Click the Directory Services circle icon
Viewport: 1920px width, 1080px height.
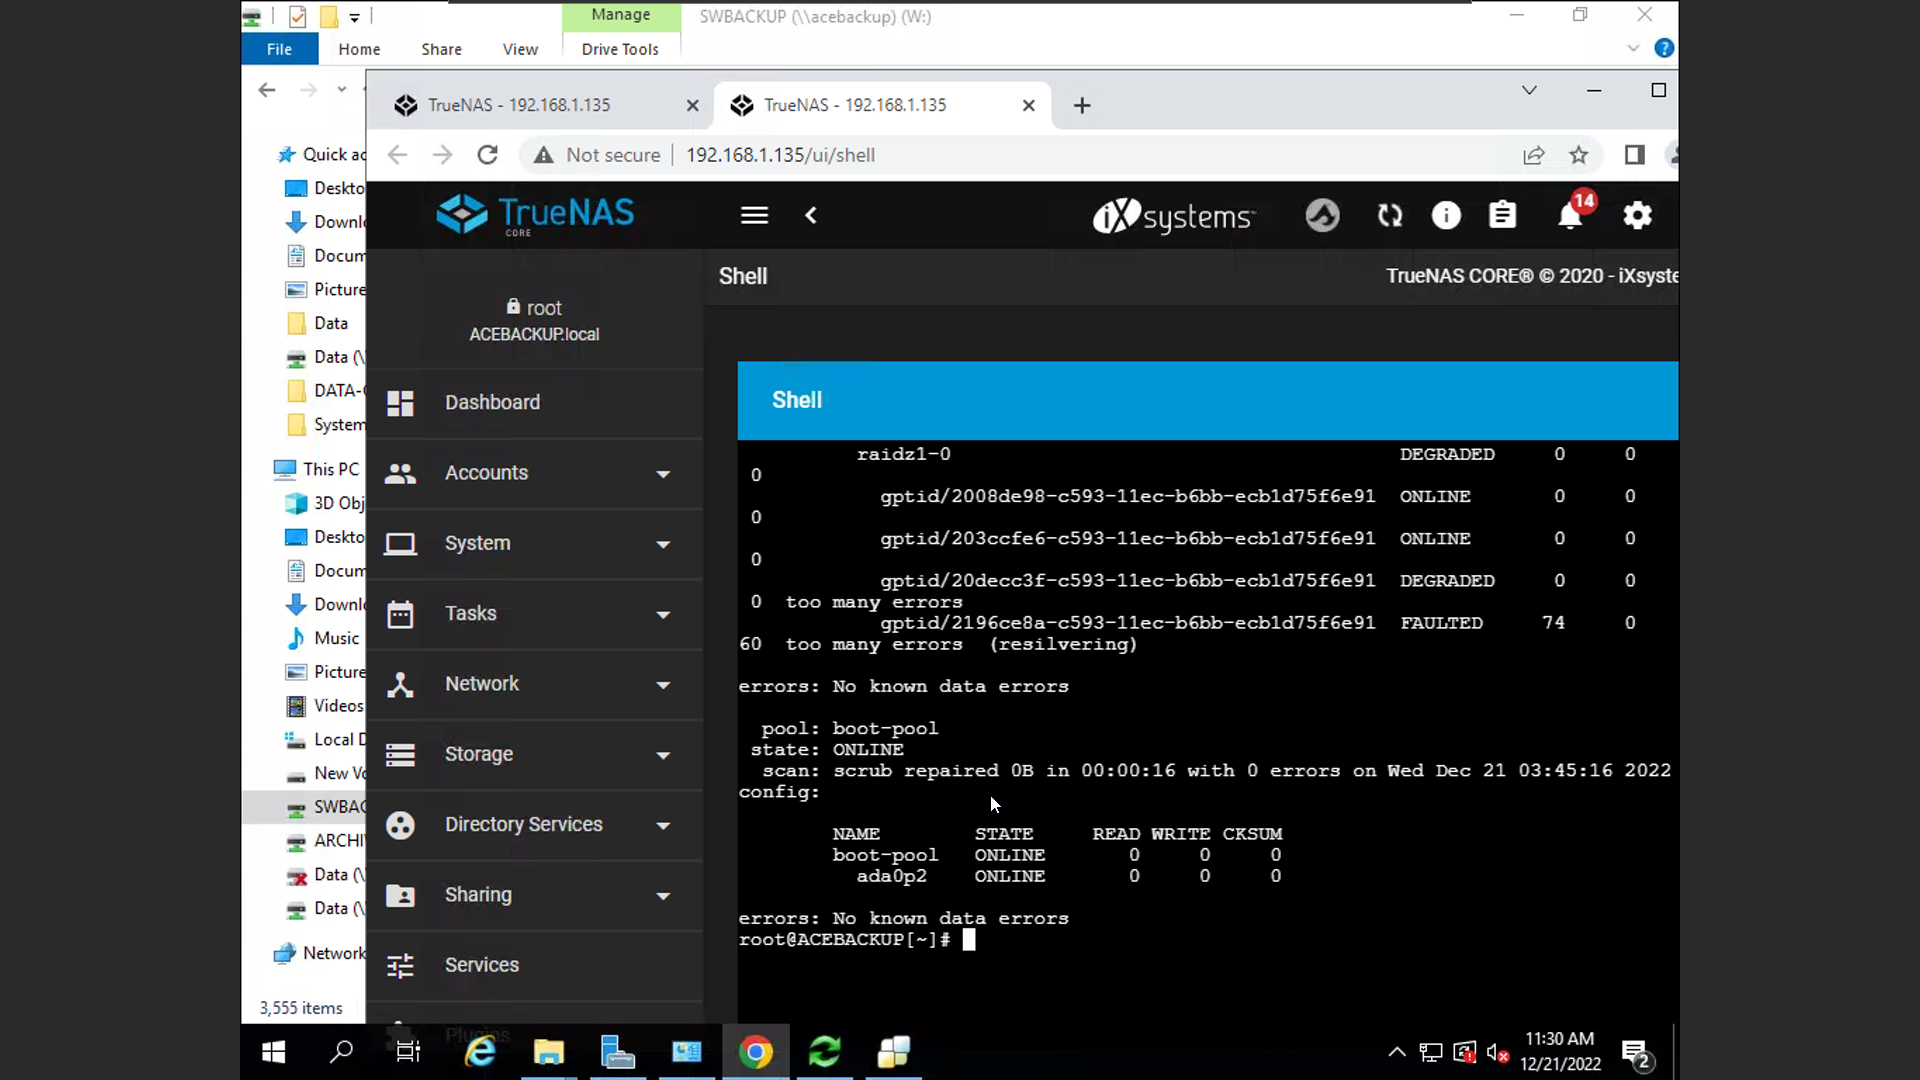[x=400, y=824]
